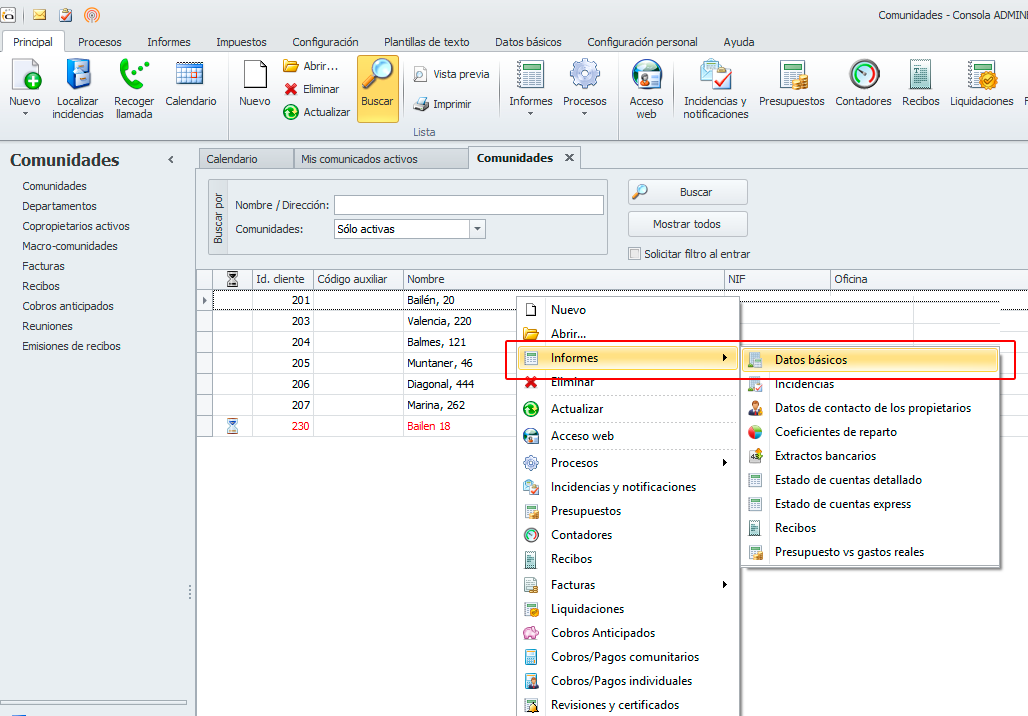This screenshot has width=1028, height=716.
Task: Click the Mostrar todos button
Action: point(687,224)
